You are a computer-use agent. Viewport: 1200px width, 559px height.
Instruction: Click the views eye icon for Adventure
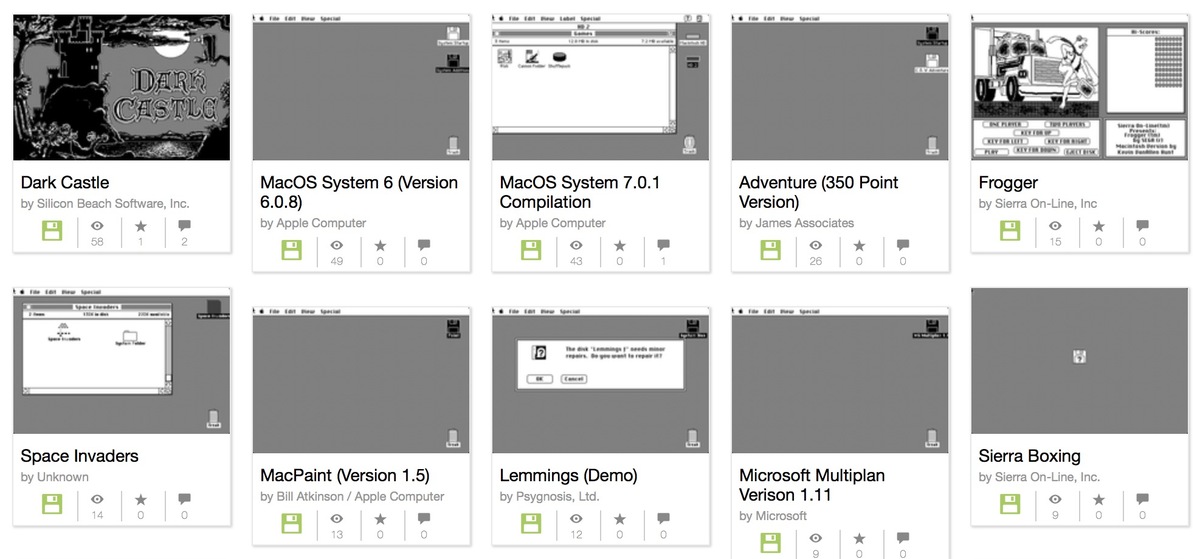(x=816, y=245)
